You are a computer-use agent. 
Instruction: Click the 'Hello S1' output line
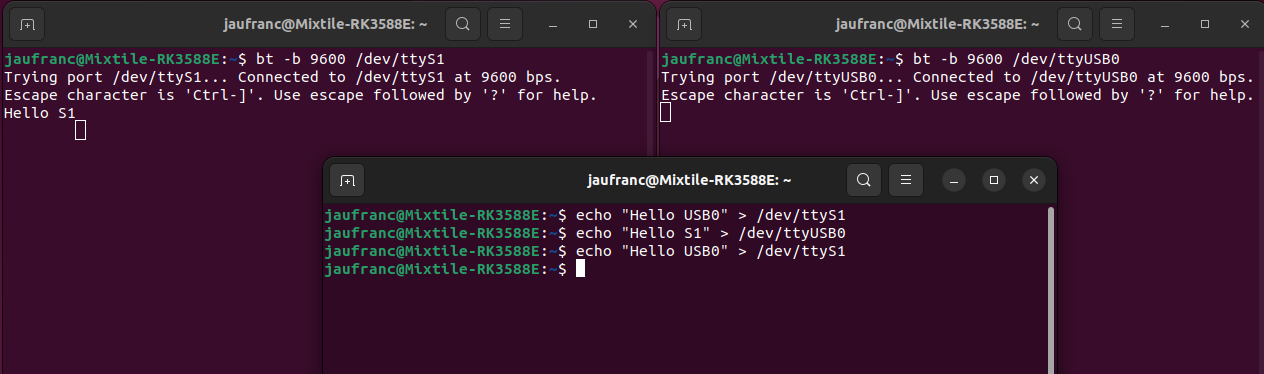(40, 114)
